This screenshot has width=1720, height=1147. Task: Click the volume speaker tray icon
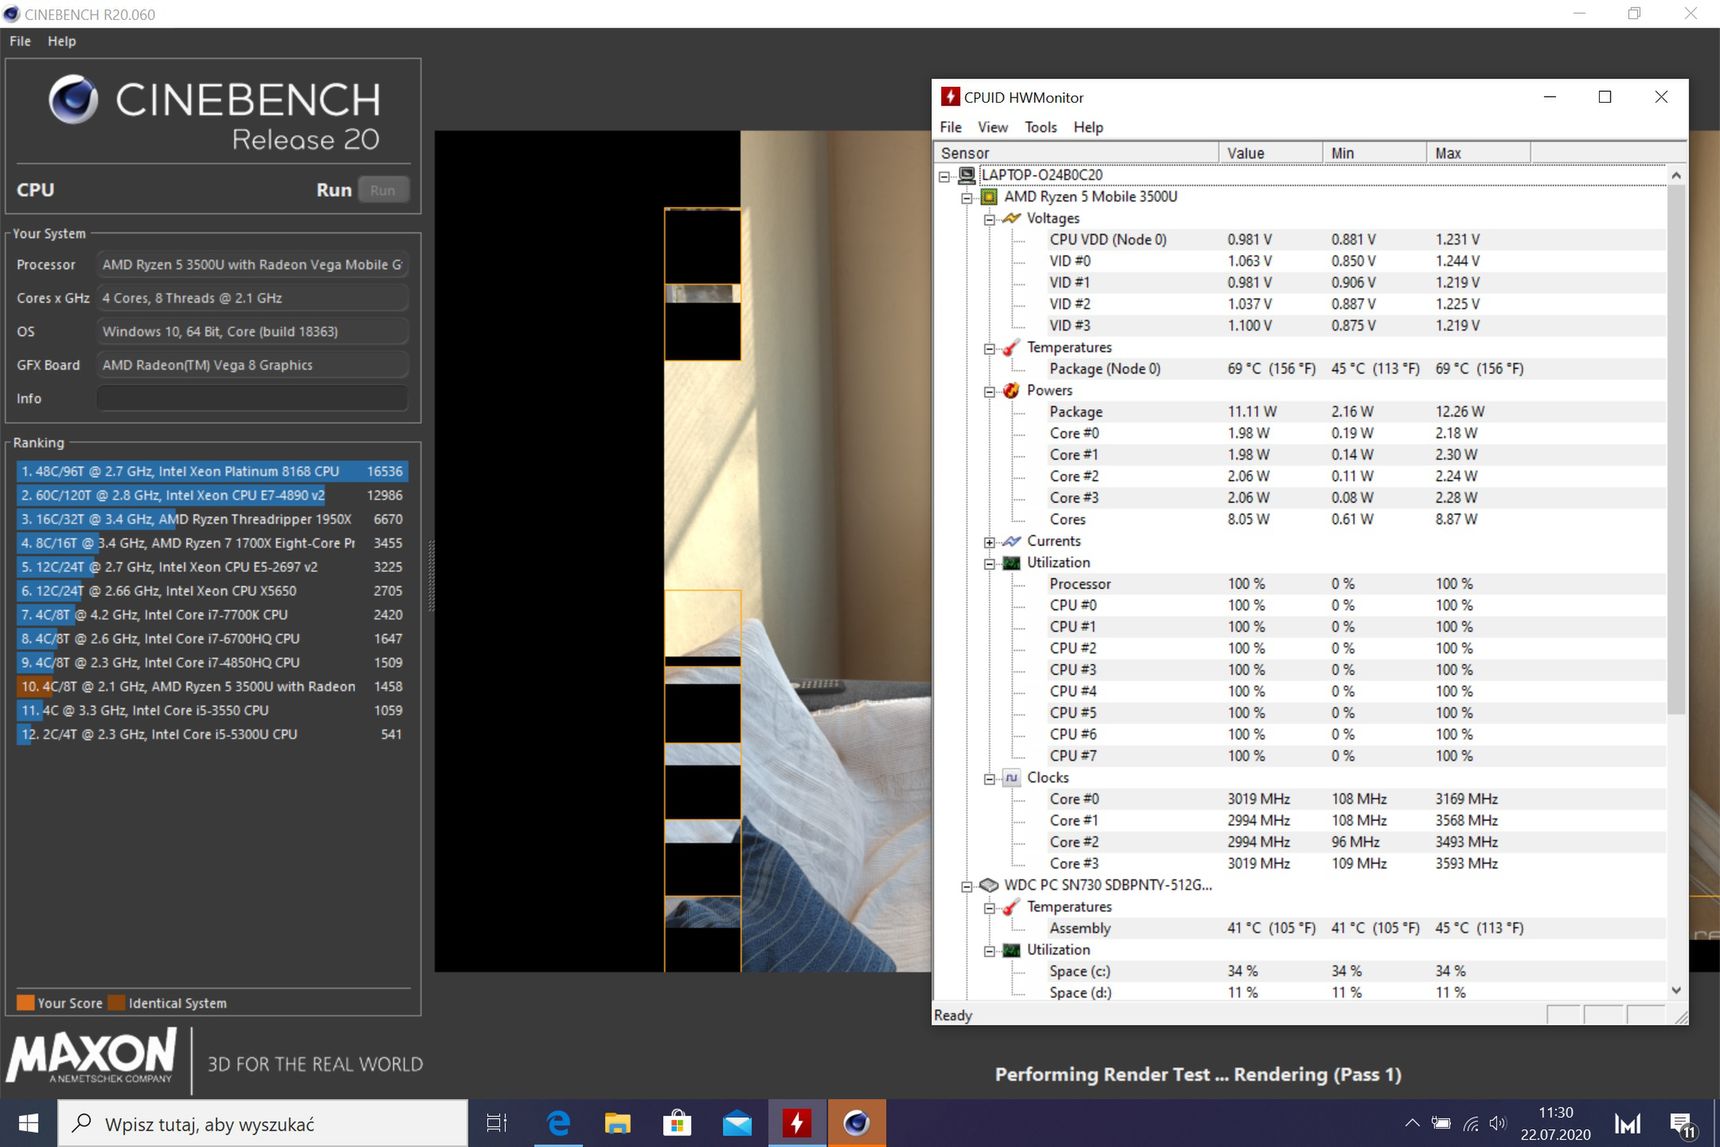[x=1497, y=1123]
